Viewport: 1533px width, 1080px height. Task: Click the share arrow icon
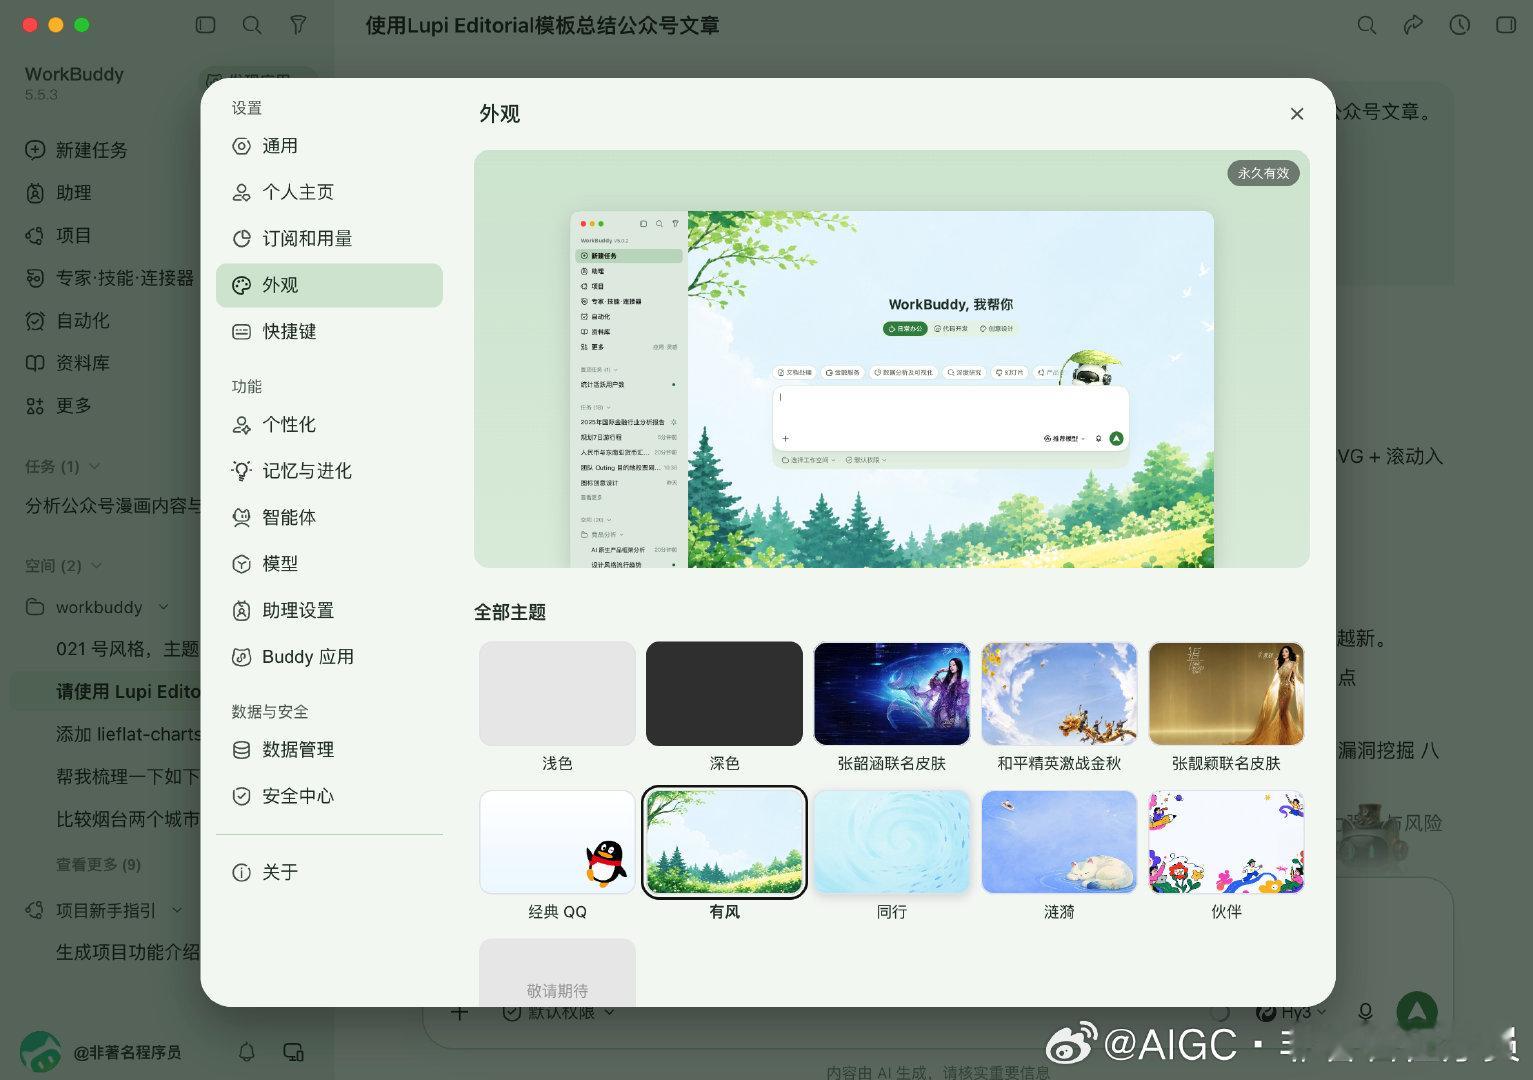pos(1413,25)
